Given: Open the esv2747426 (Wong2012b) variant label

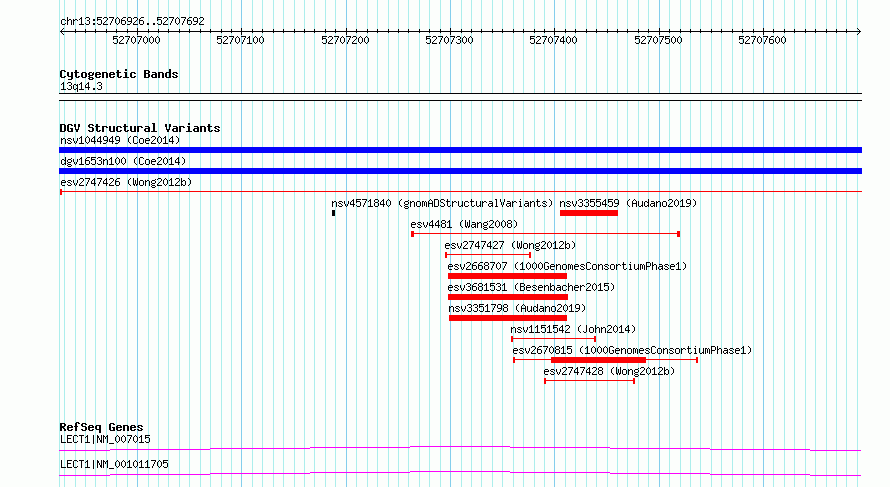Looking at the screenshot, I should [x=126, y=182].
